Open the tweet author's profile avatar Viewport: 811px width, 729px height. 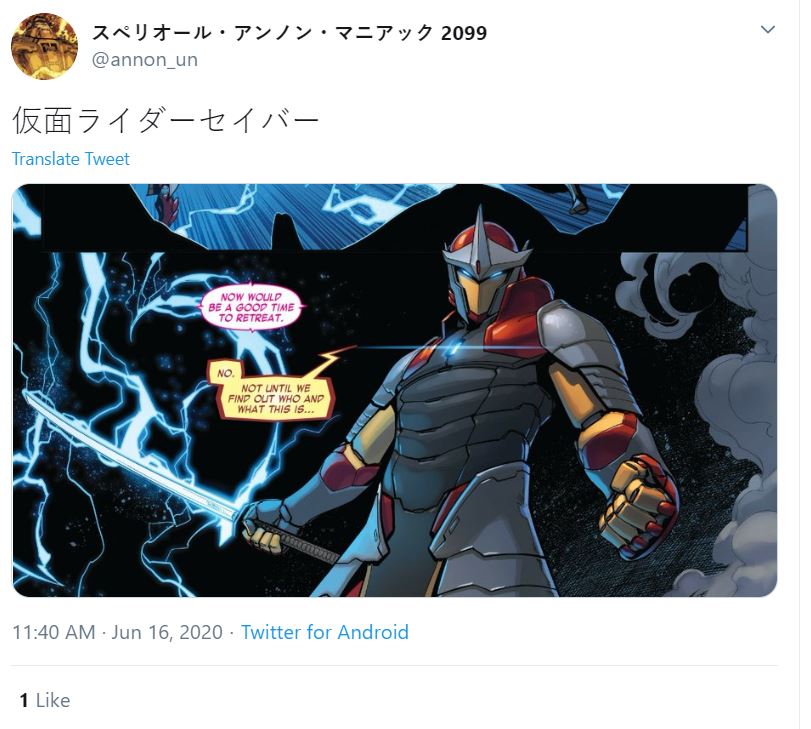point(44,47)
